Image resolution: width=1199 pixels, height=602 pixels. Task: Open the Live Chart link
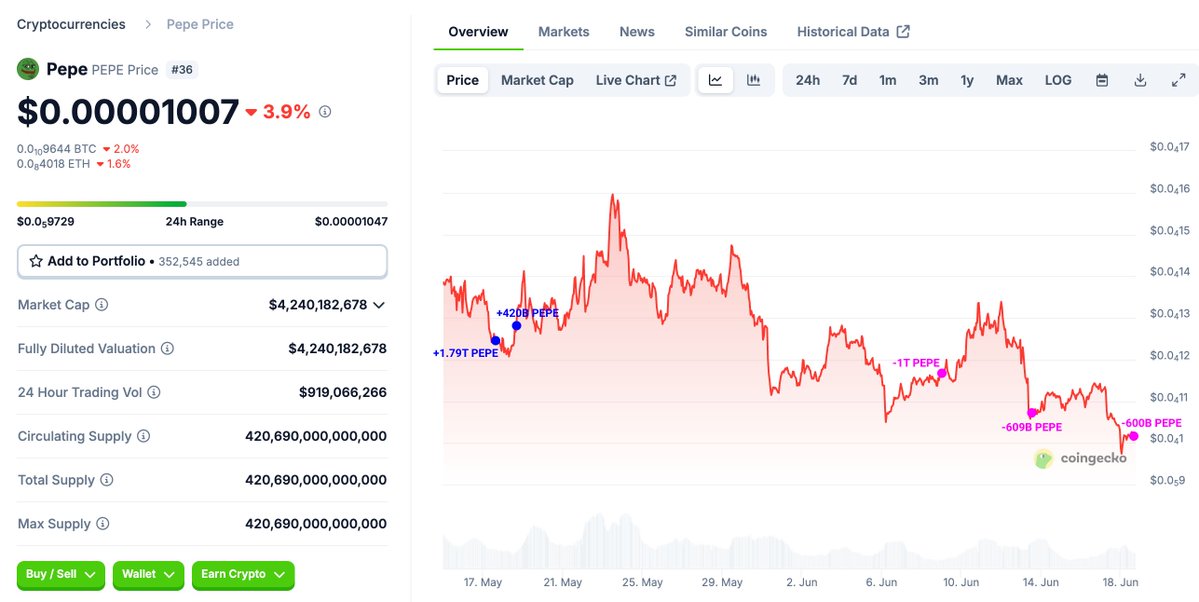click(x=635, y=80)
